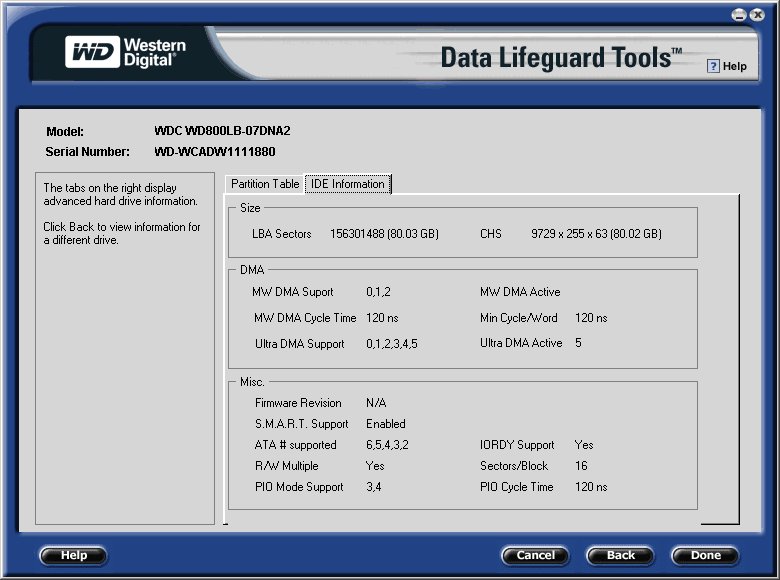Click ATA # supported value 6,5,4,3,2

387,445
